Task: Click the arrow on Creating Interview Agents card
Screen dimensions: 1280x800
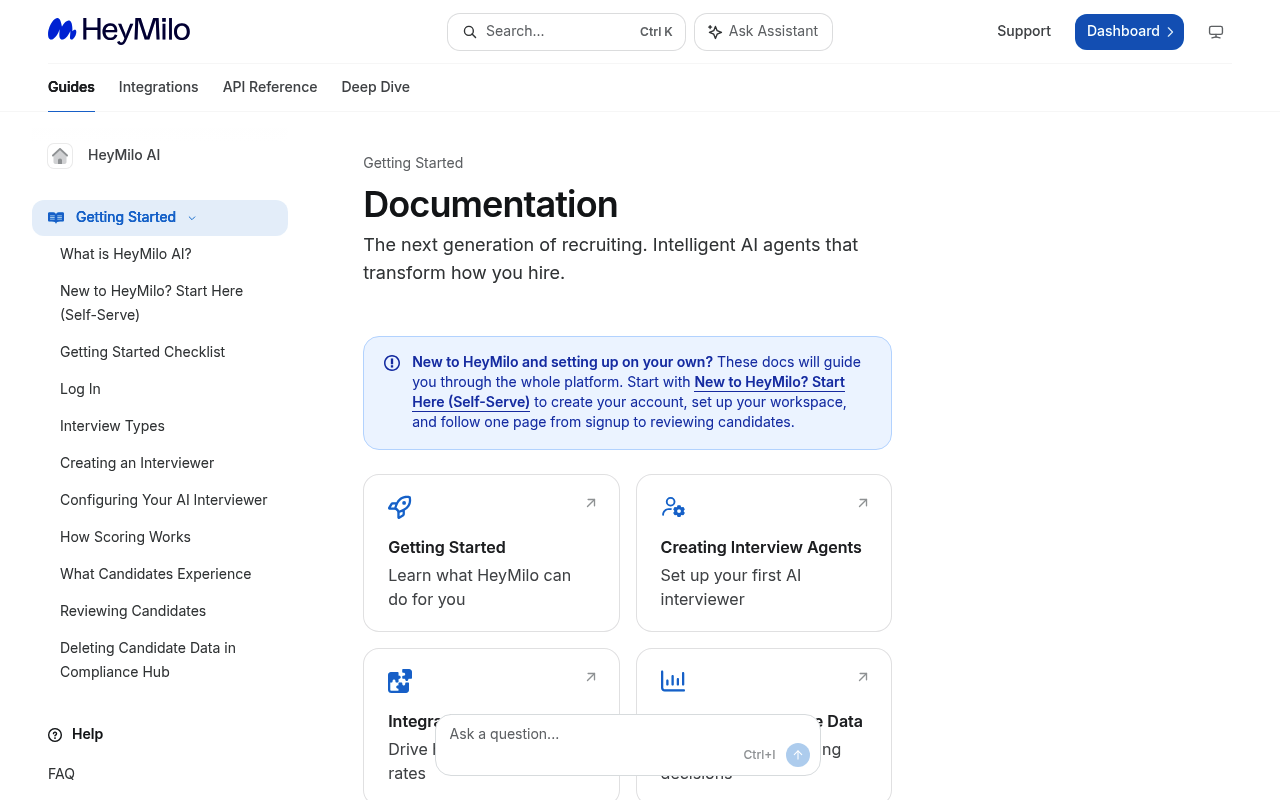Action: pos(863,503)
